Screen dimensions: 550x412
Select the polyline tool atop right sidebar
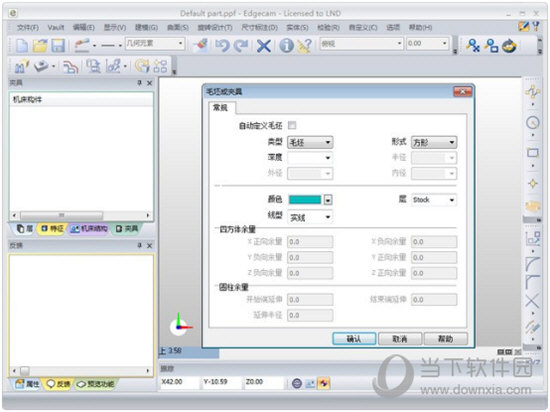pyautogui.click(x=533, y=92)
